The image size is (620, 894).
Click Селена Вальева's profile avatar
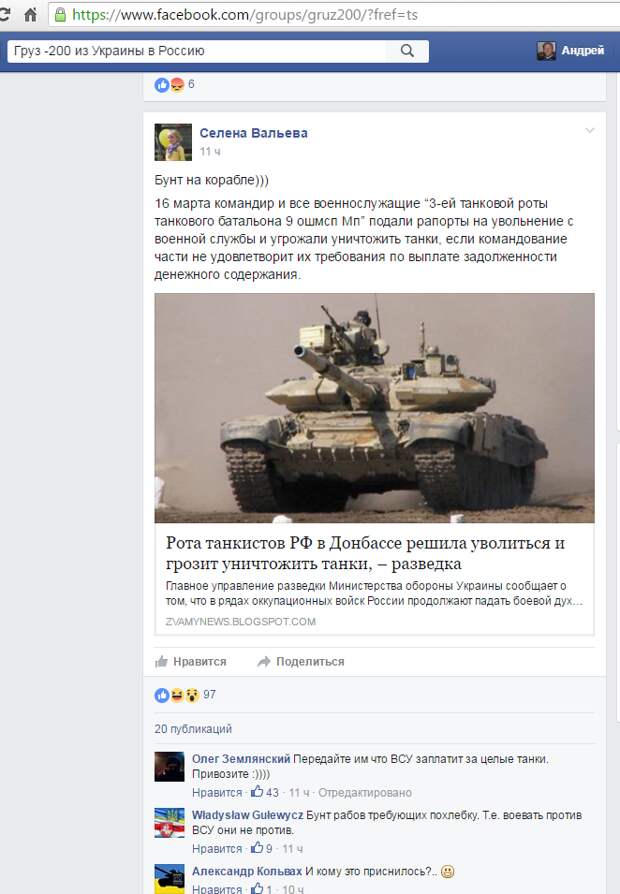(173, 142)
